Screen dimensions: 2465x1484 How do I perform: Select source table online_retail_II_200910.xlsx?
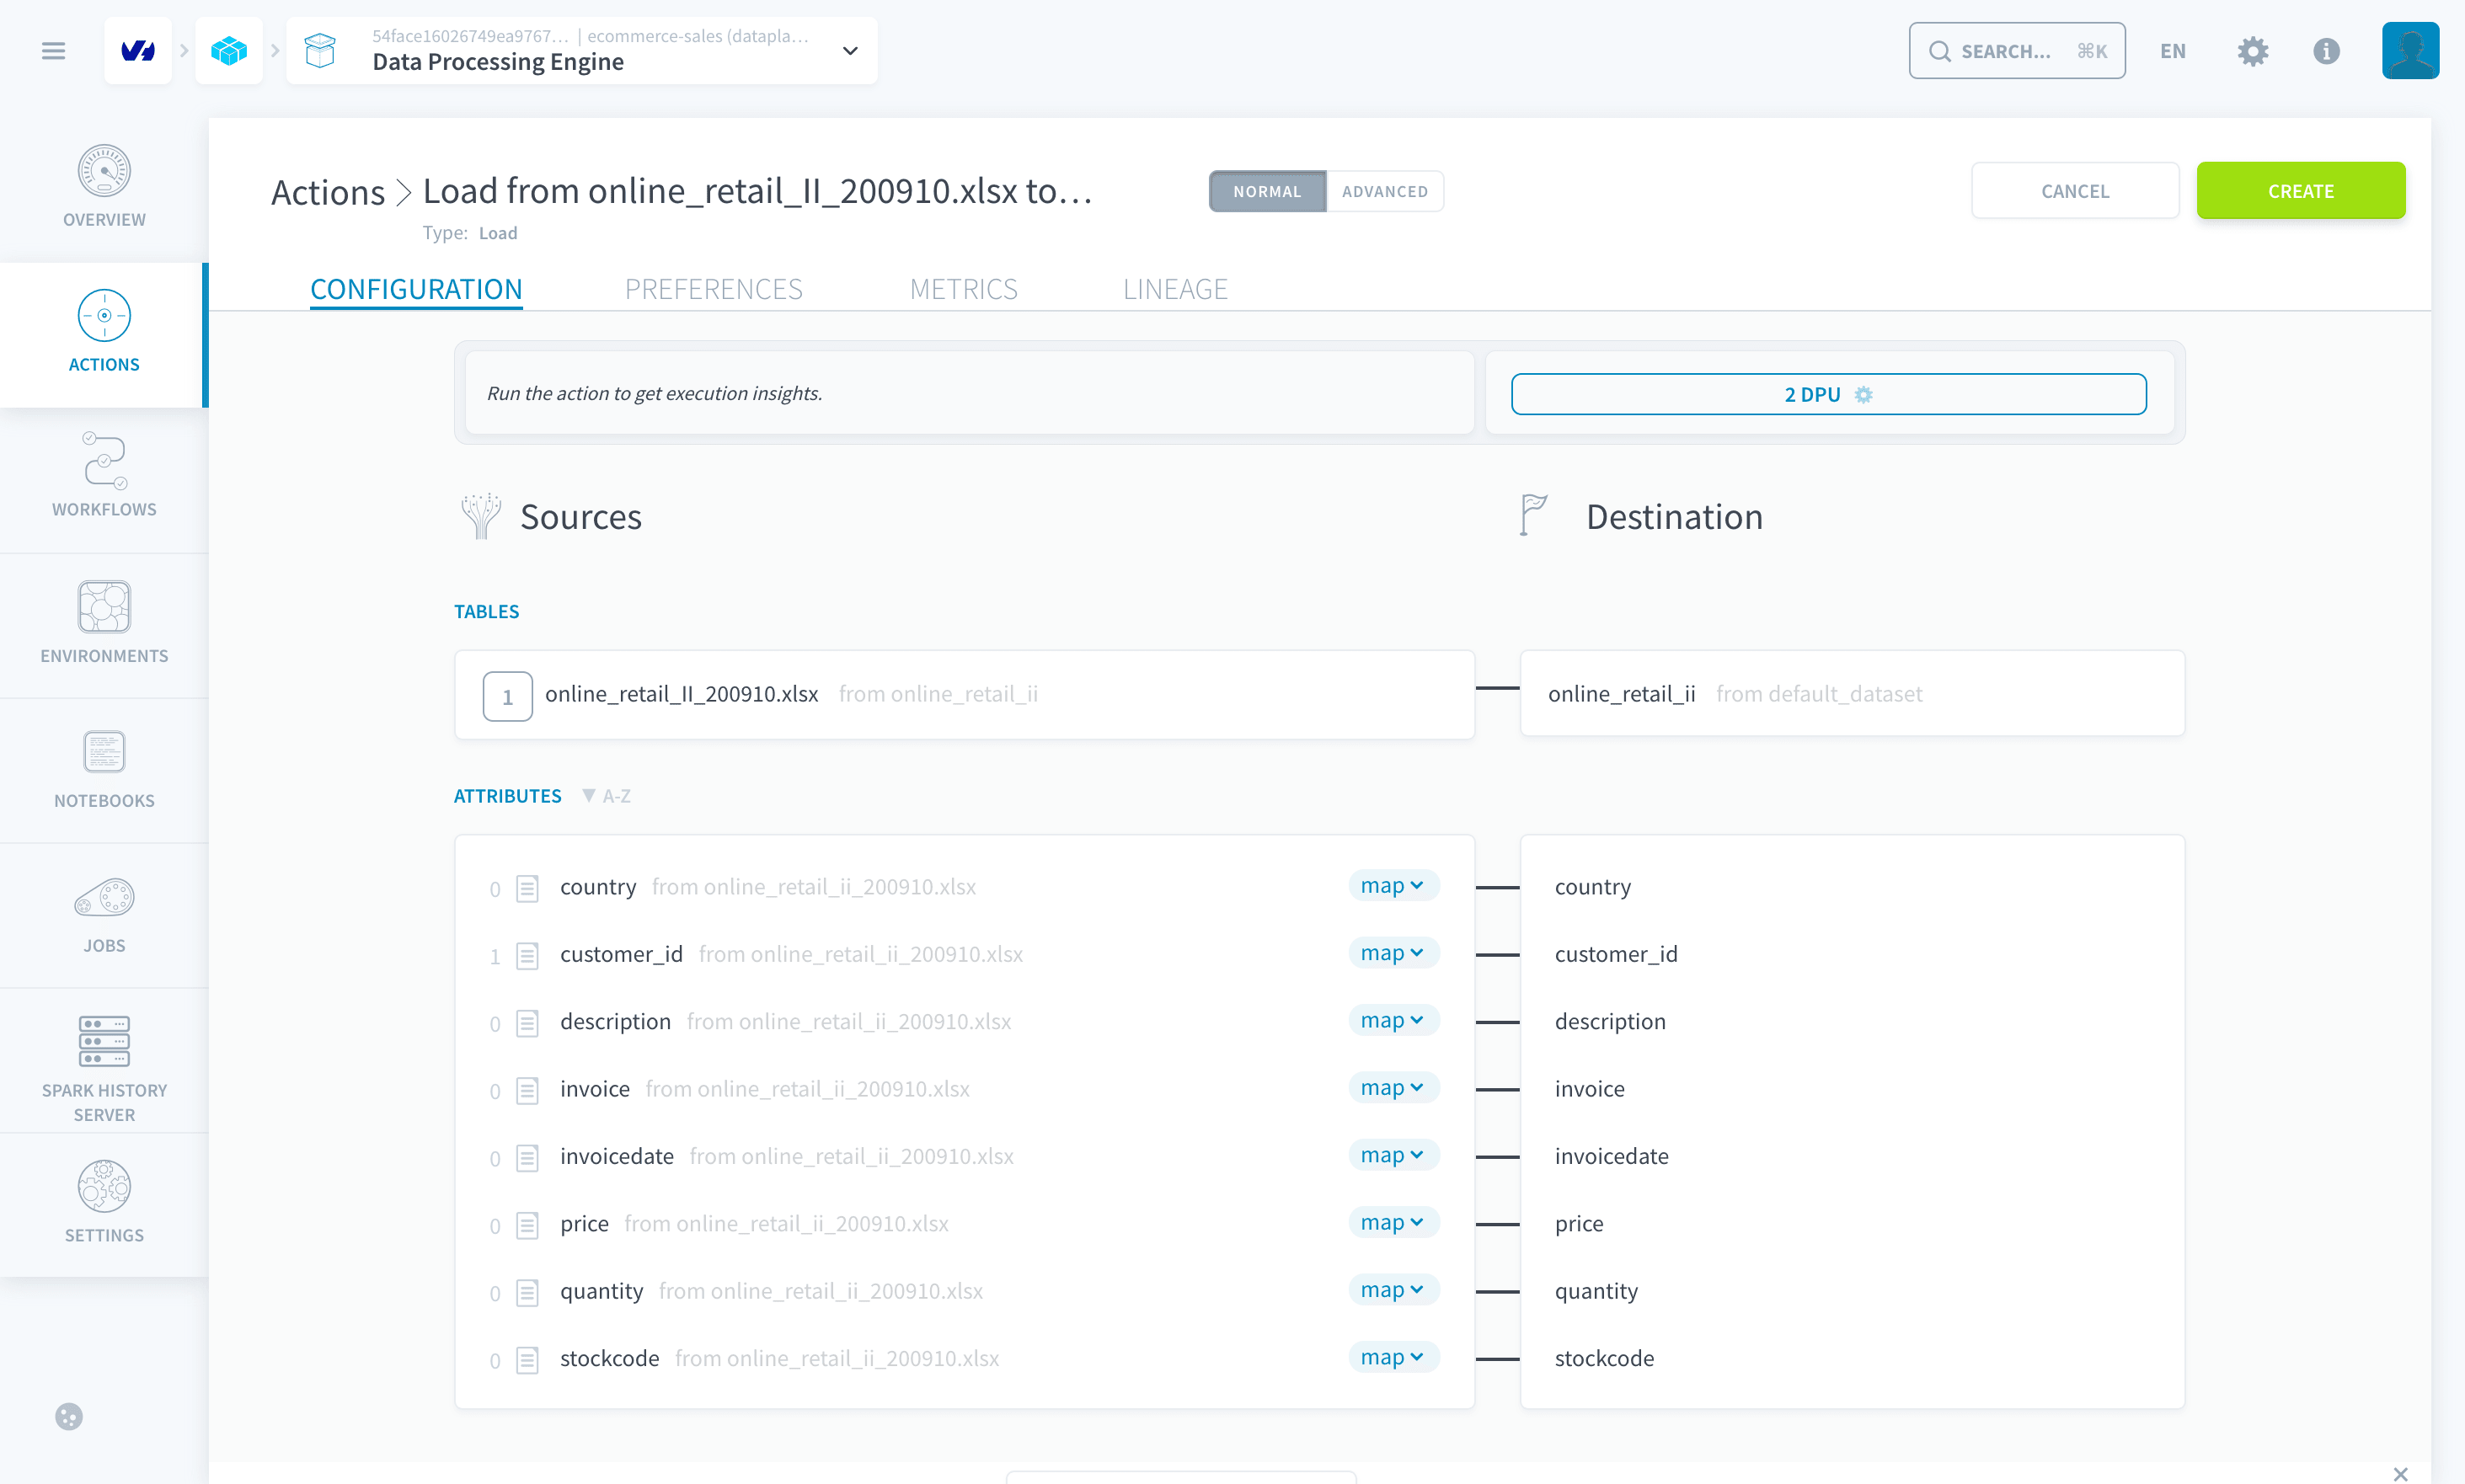click(964, 694)
